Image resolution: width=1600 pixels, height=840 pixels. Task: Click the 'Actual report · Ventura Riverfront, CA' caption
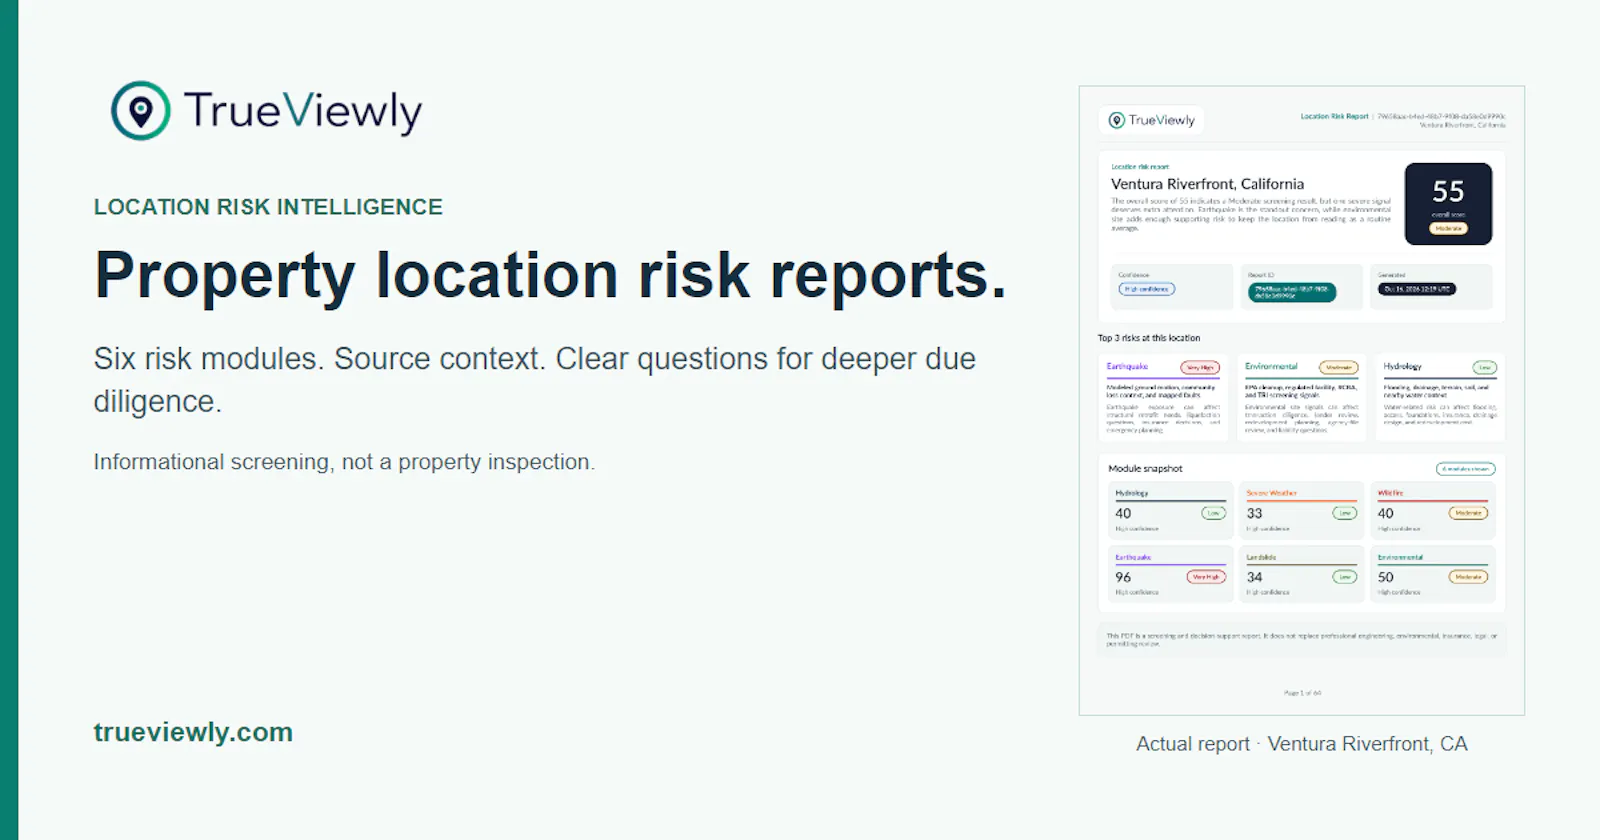(x=1302, y=744)
